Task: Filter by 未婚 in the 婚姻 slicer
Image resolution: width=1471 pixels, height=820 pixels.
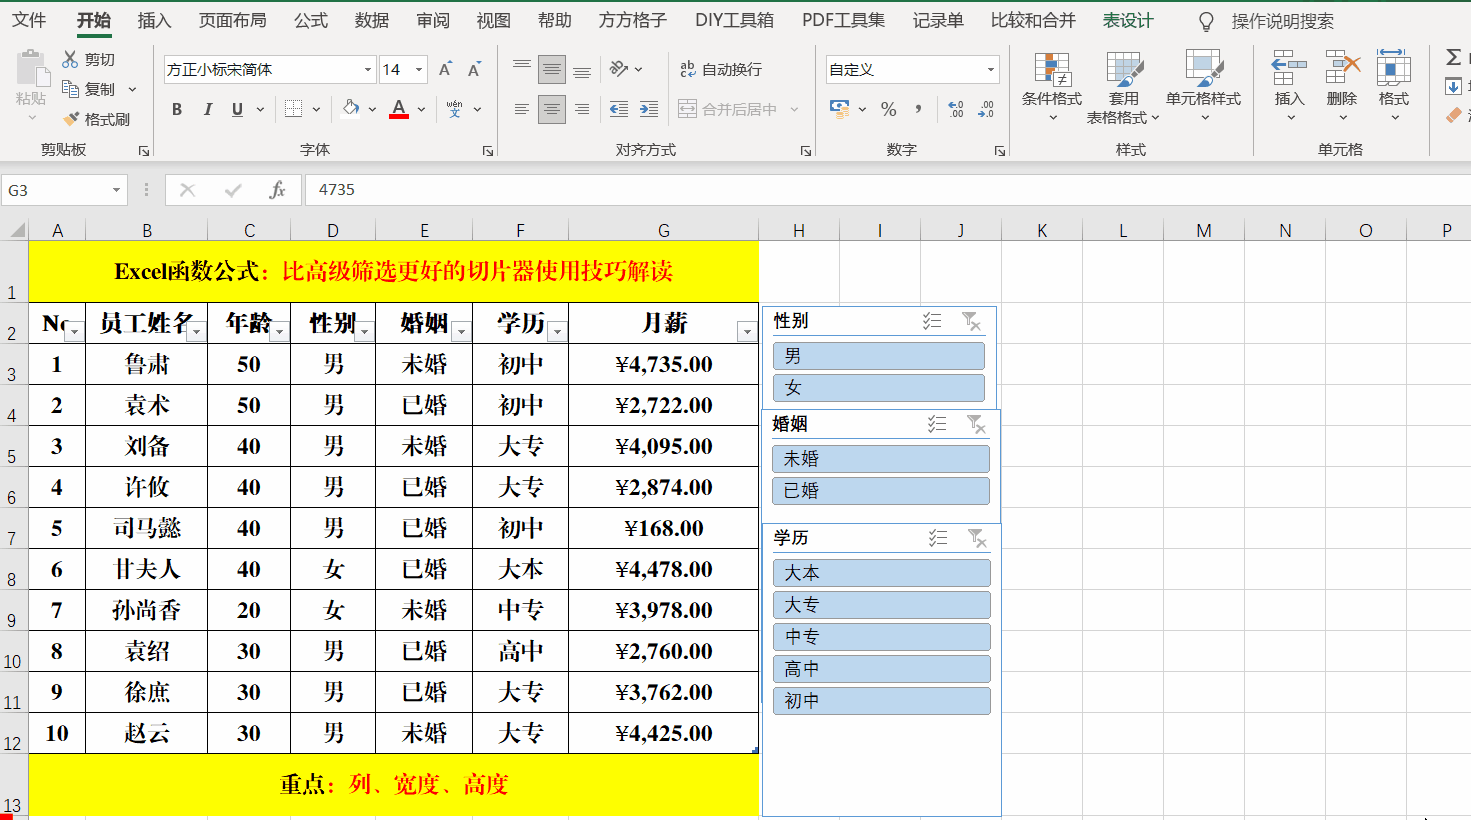Action: 881,459
